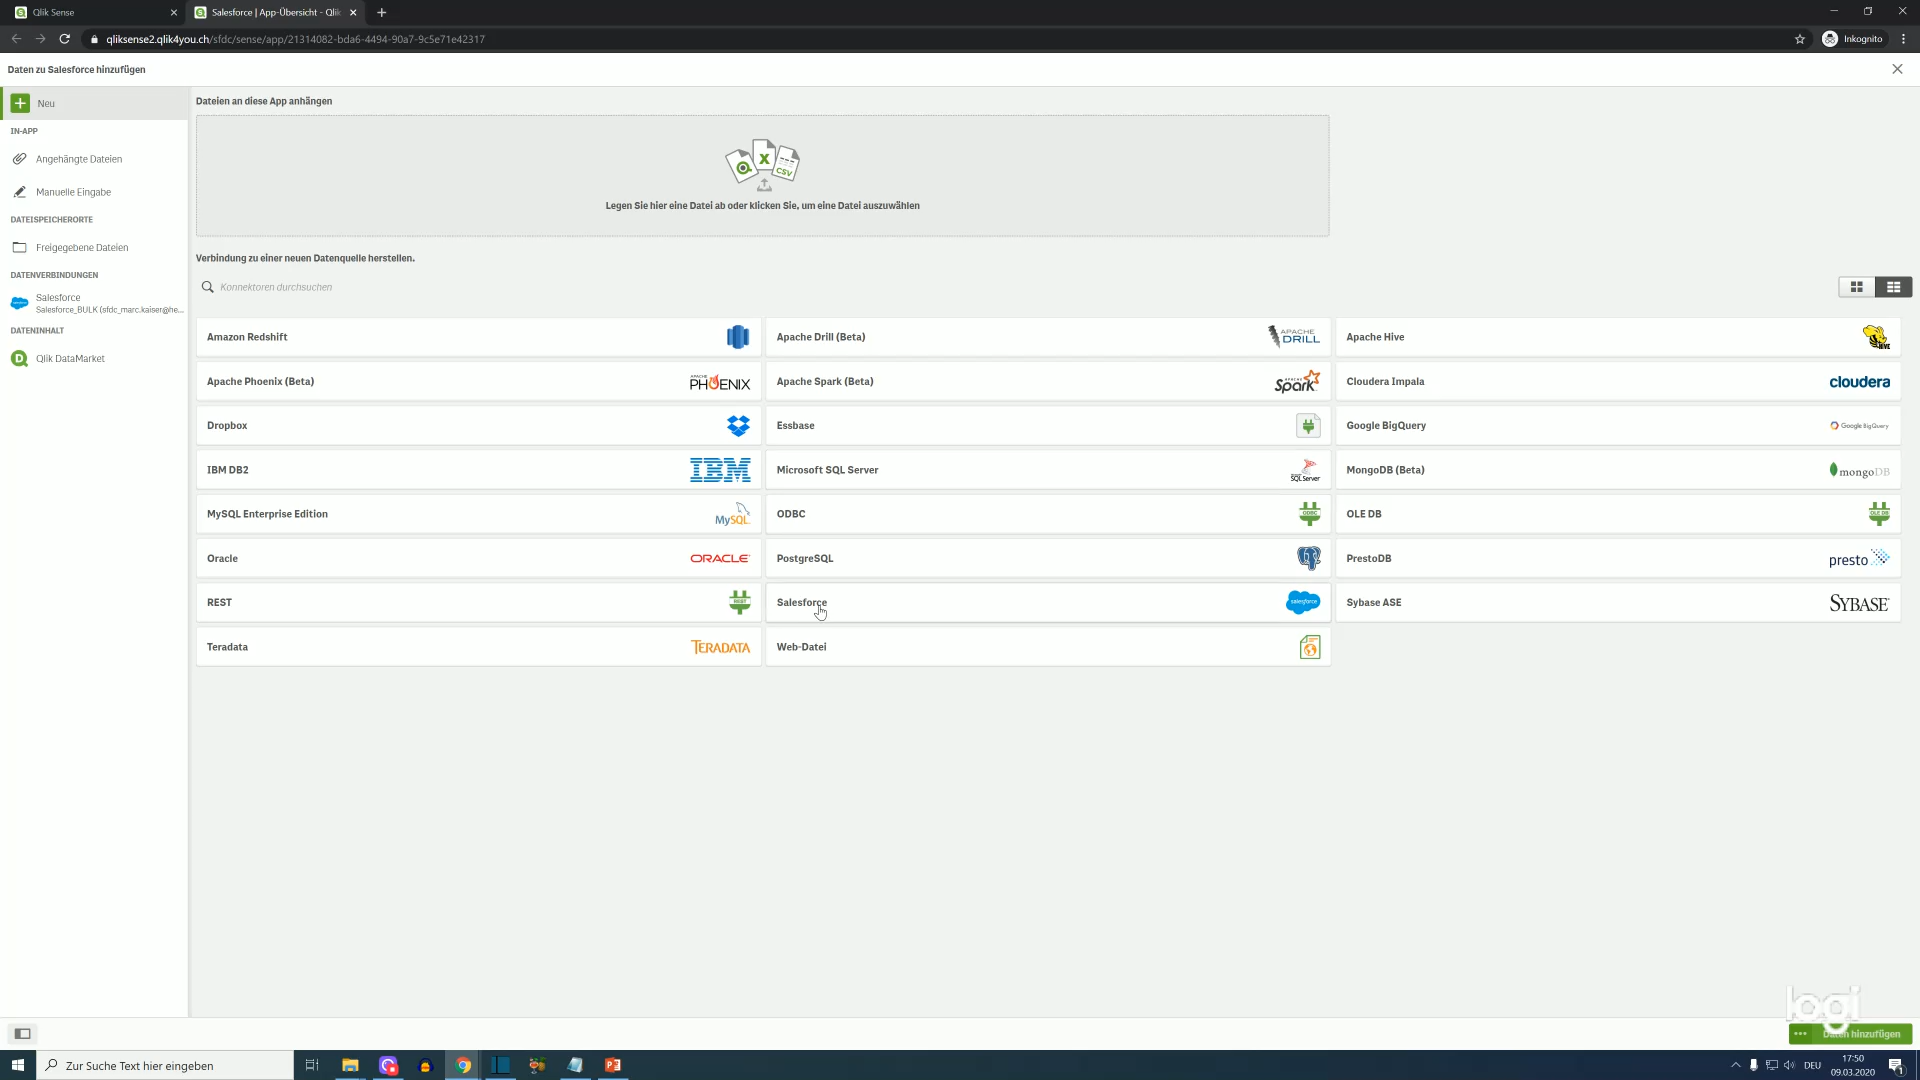The image size is (1920, 1080).
Task: Click the Web-Datei globe file icon
Action: click(1309, 647)
